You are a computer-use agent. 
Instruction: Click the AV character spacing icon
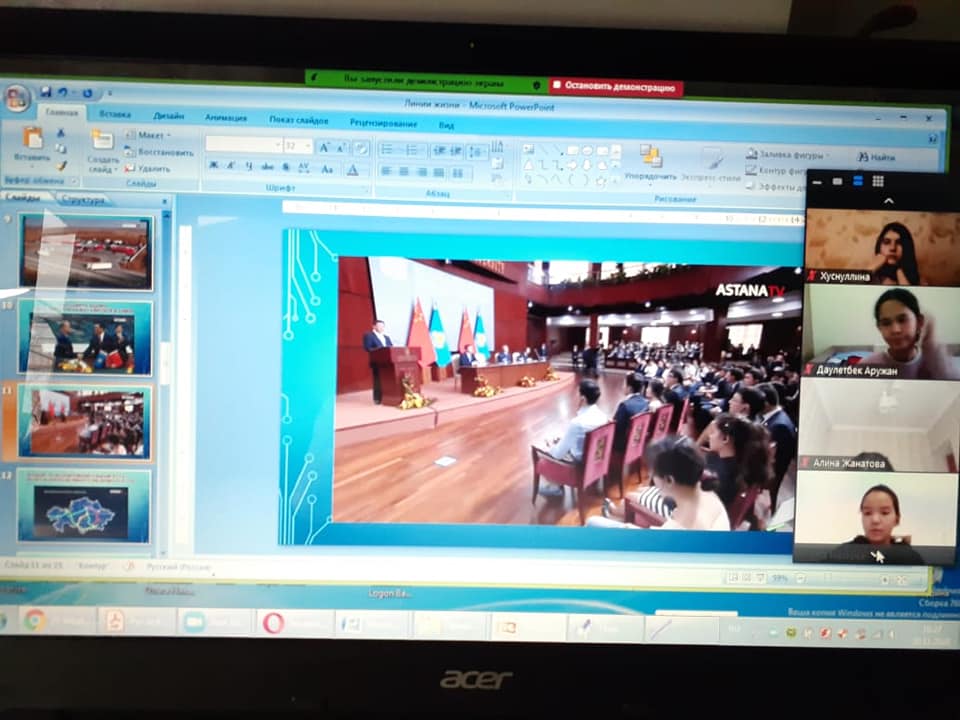point(304,168)
